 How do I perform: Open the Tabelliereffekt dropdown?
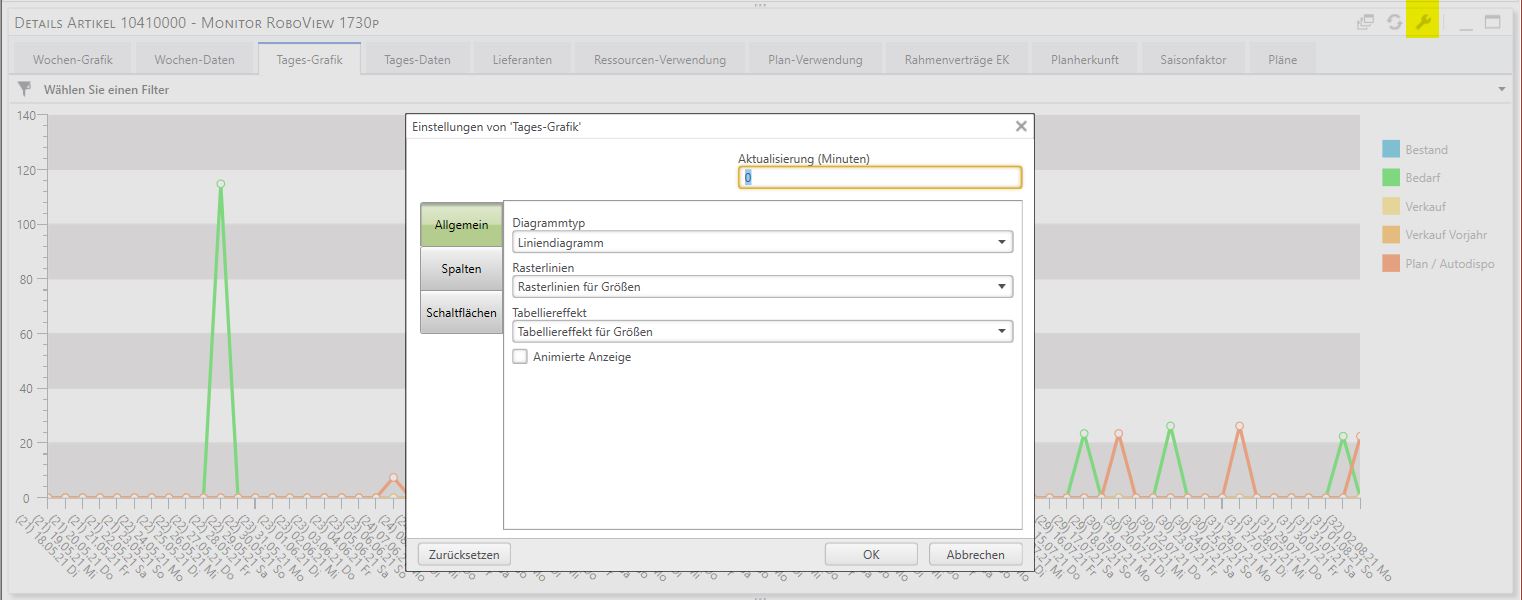762,331
